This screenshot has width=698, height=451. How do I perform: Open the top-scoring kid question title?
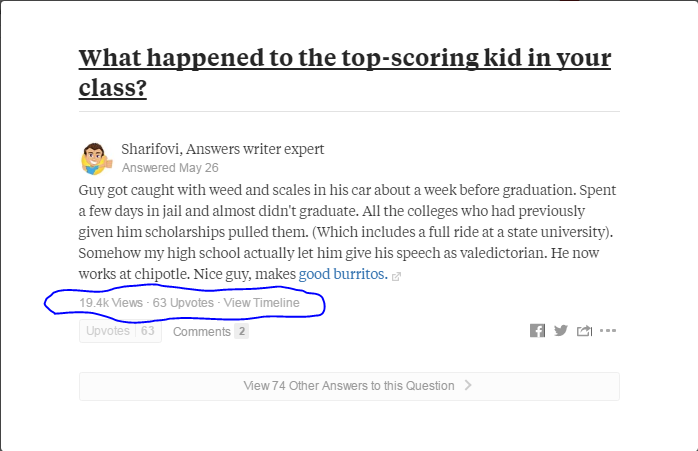(x=344, y=73)
